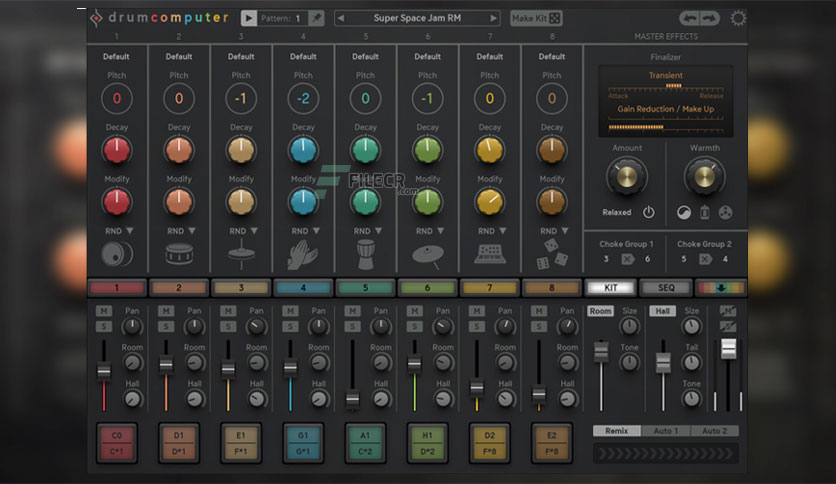The height and width of the screenshot is (484, 836).
Task: Click the Make Kit dice button
Action: pyautogui.click(x=536, y=18)
